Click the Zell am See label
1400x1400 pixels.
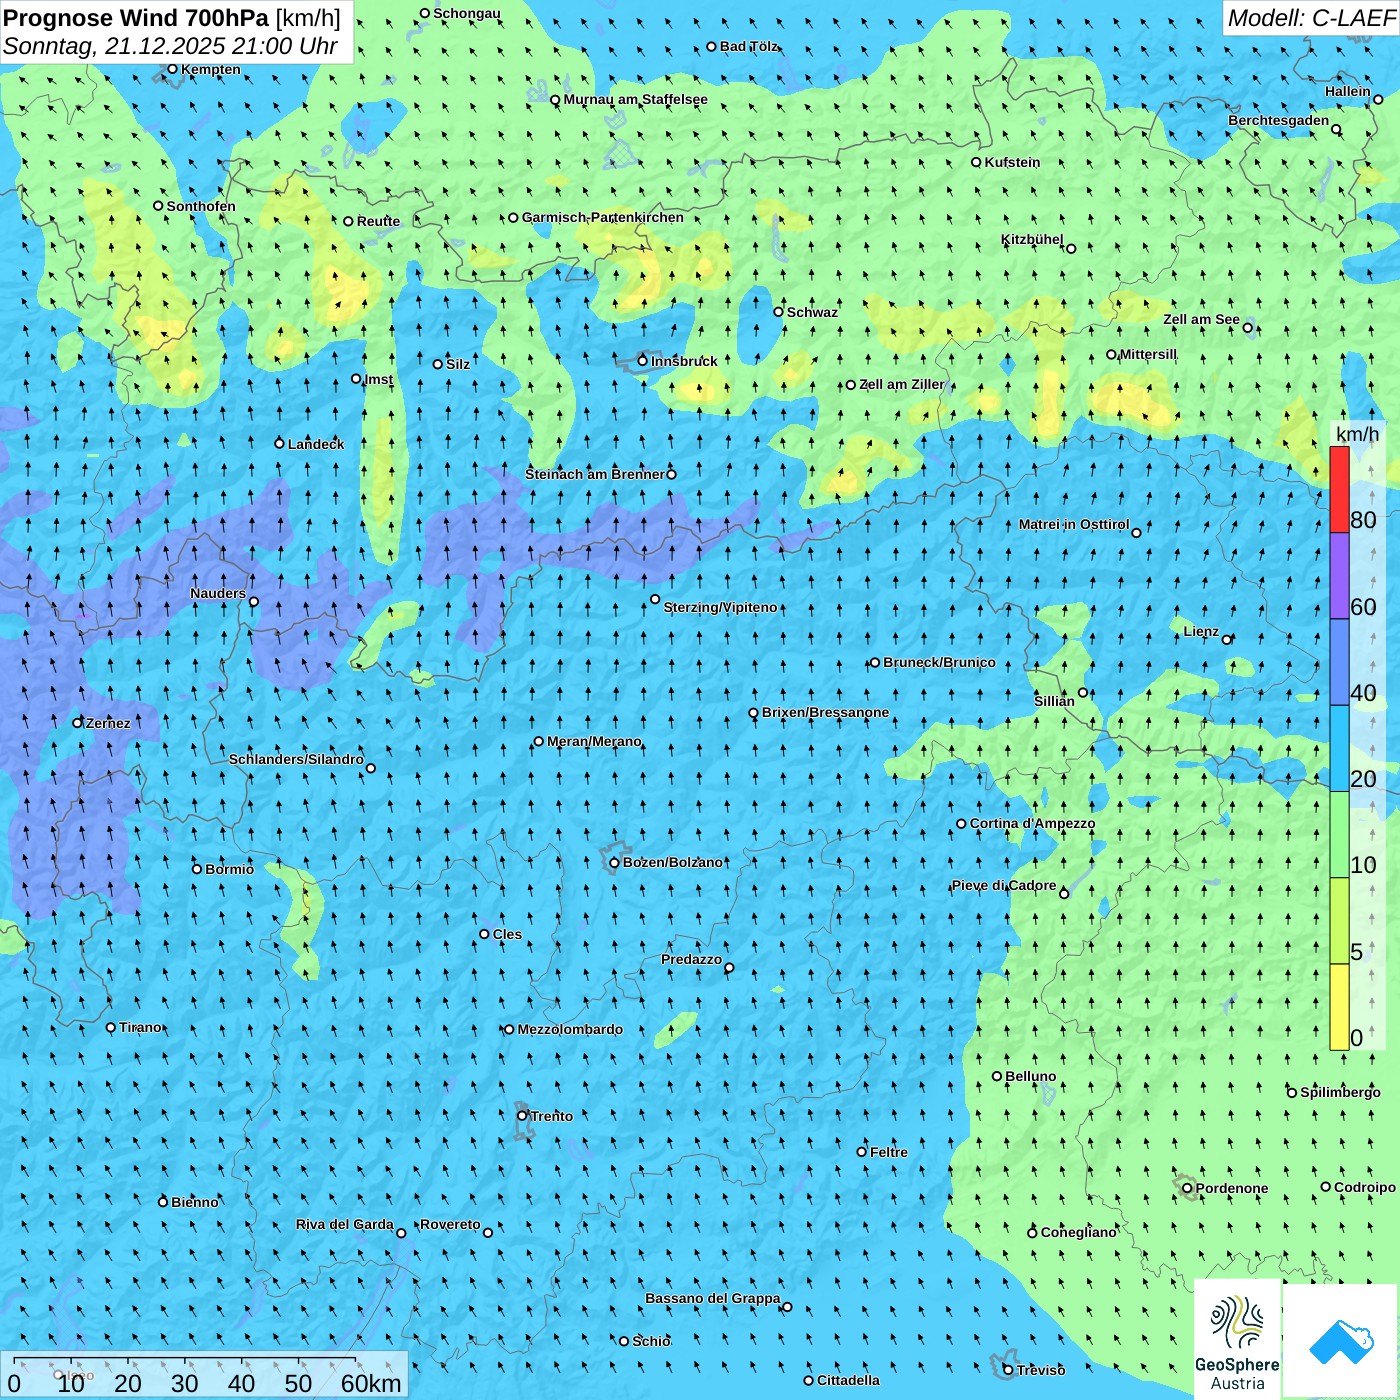click(1201, 320)
